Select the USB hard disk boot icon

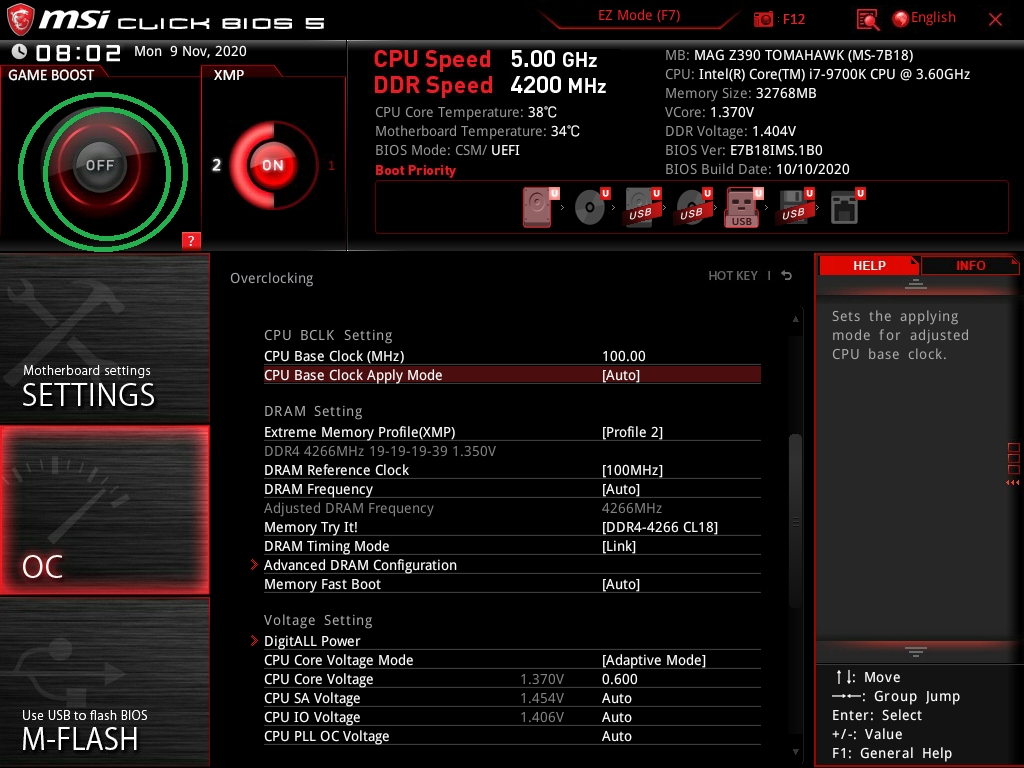(642, 207)
